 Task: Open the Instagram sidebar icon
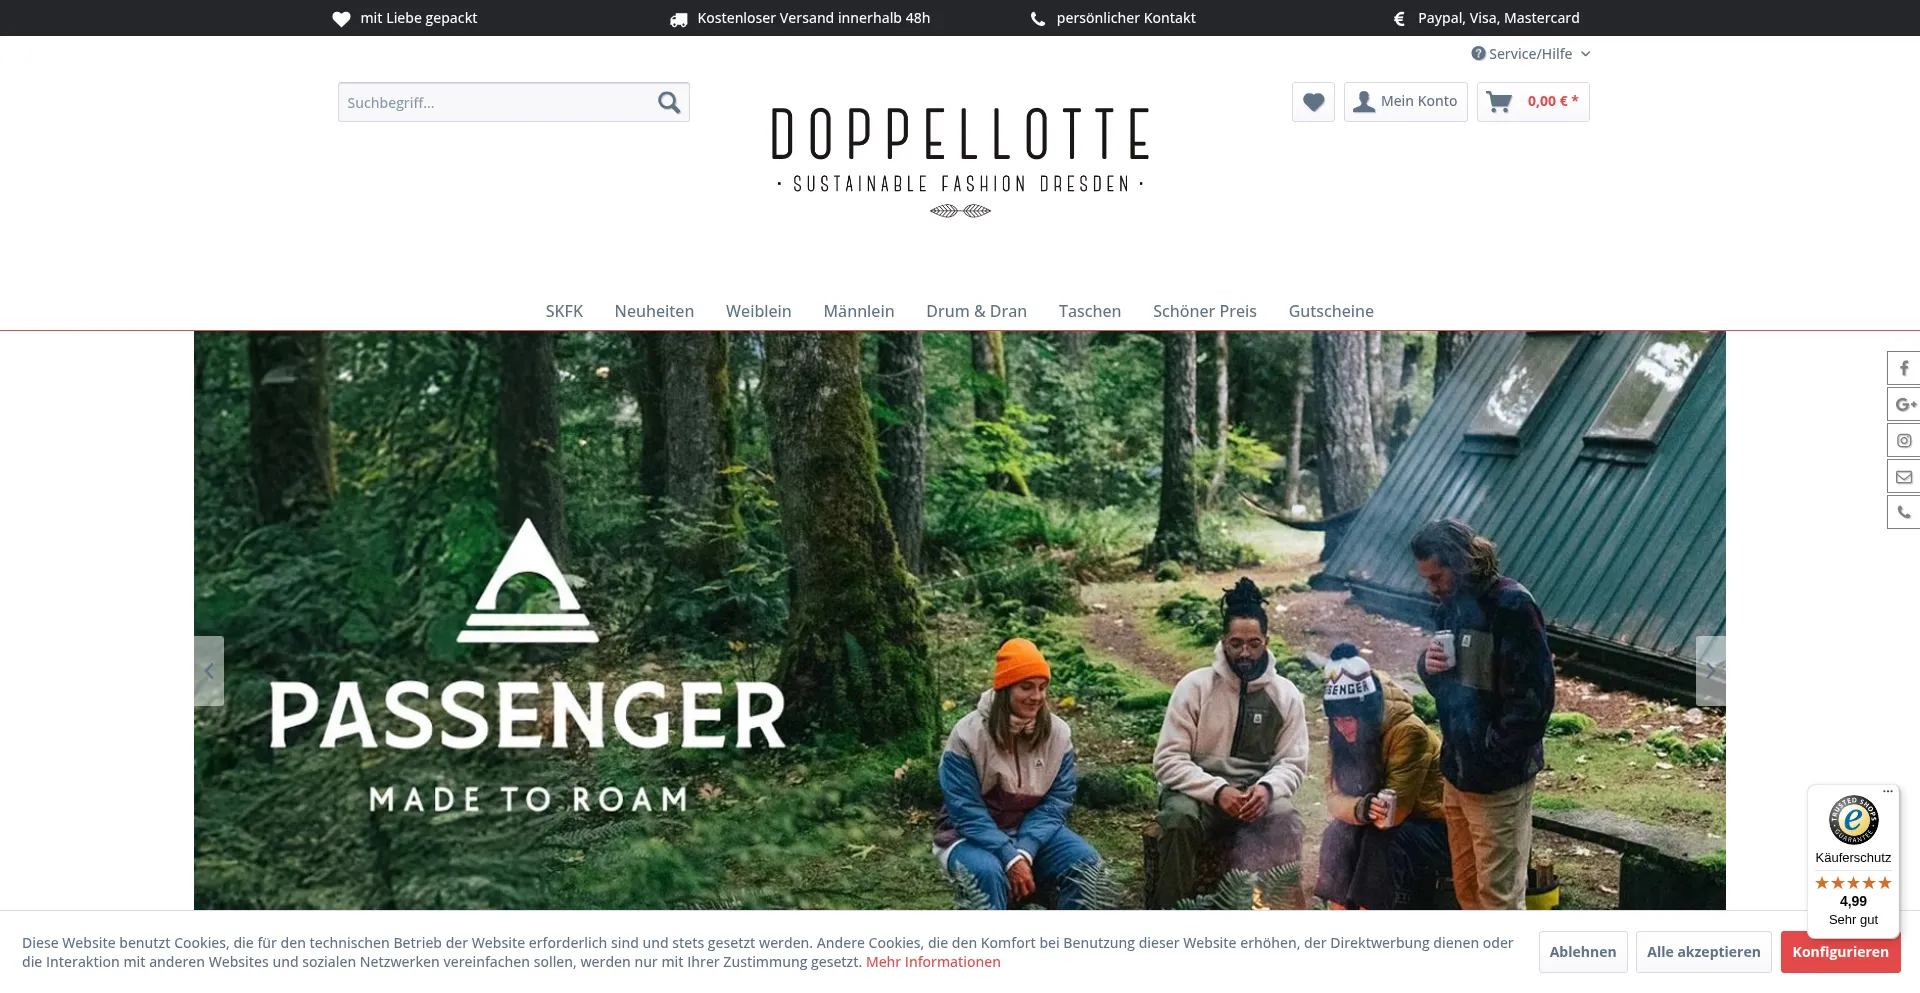tap(1904, 440)
